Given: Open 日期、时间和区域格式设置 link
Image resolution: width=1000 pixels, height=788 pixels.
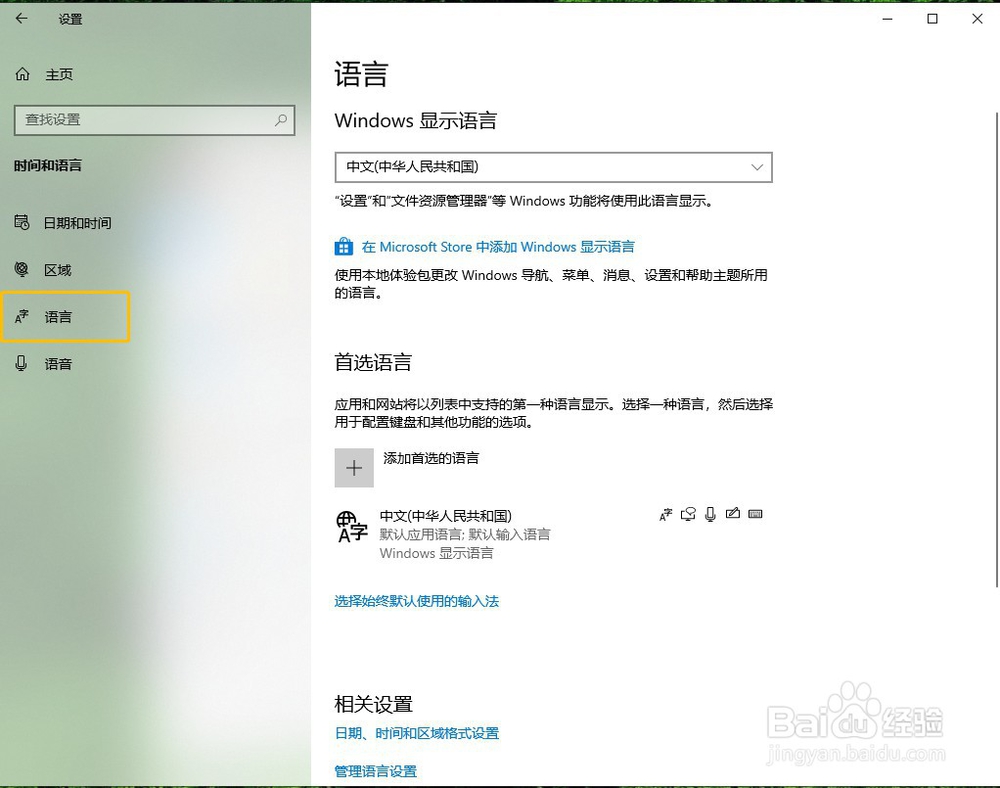Looking at the screenshot, I should (x=416, y=733).
